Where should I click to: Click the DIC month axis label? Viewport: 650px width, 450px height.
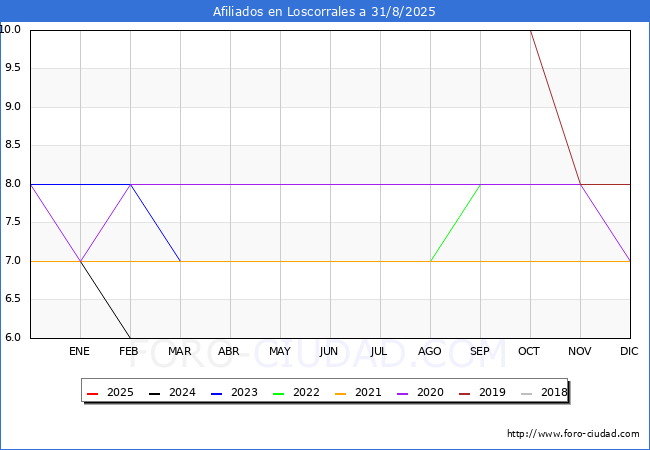coord(629,351)
